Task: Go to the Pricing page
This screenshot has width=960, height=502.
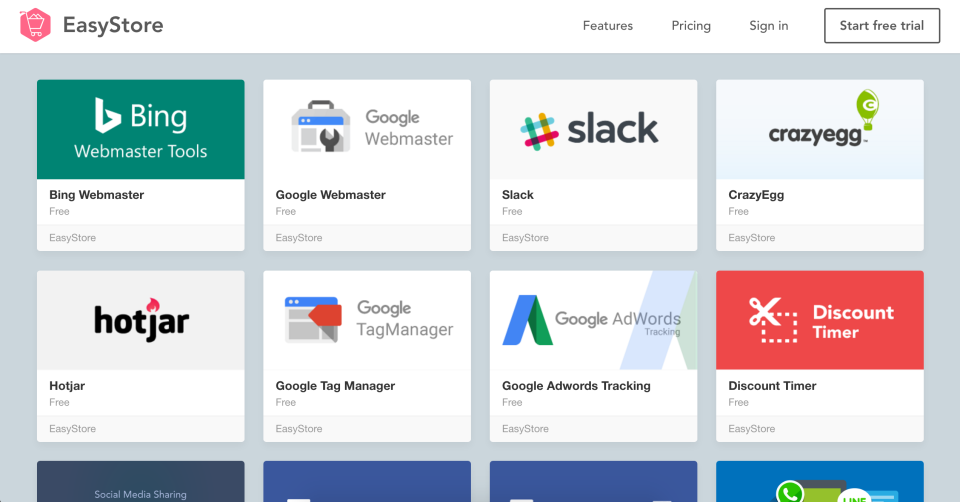Action: (x=691, y=26)
